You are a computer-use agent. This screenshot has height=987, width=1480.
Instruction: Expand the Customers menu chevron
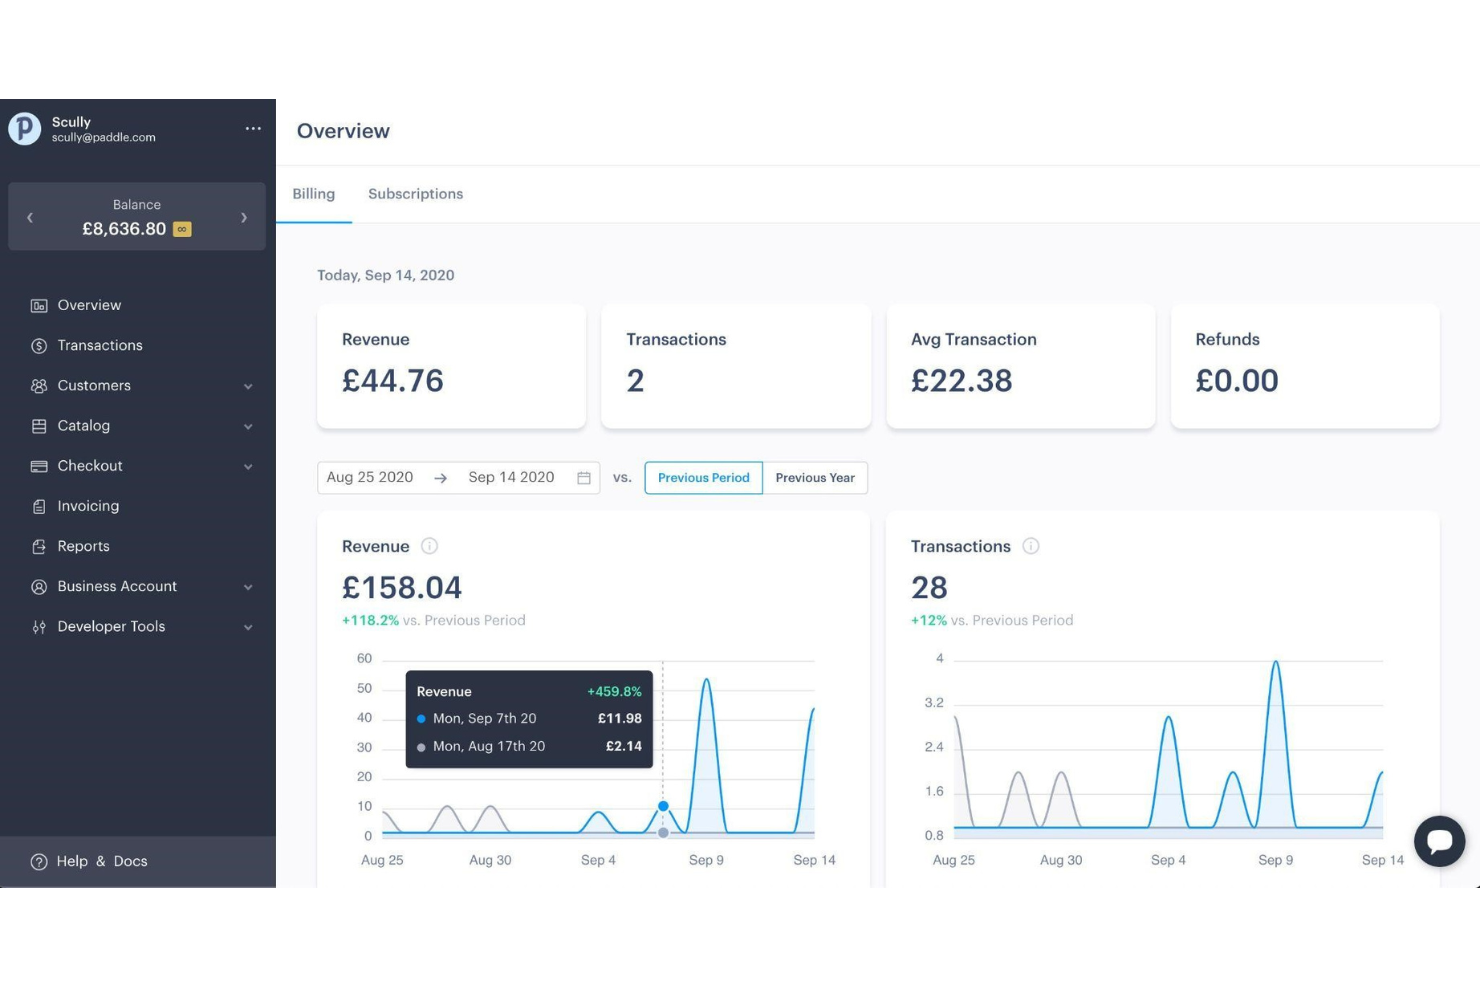point(248,386)
